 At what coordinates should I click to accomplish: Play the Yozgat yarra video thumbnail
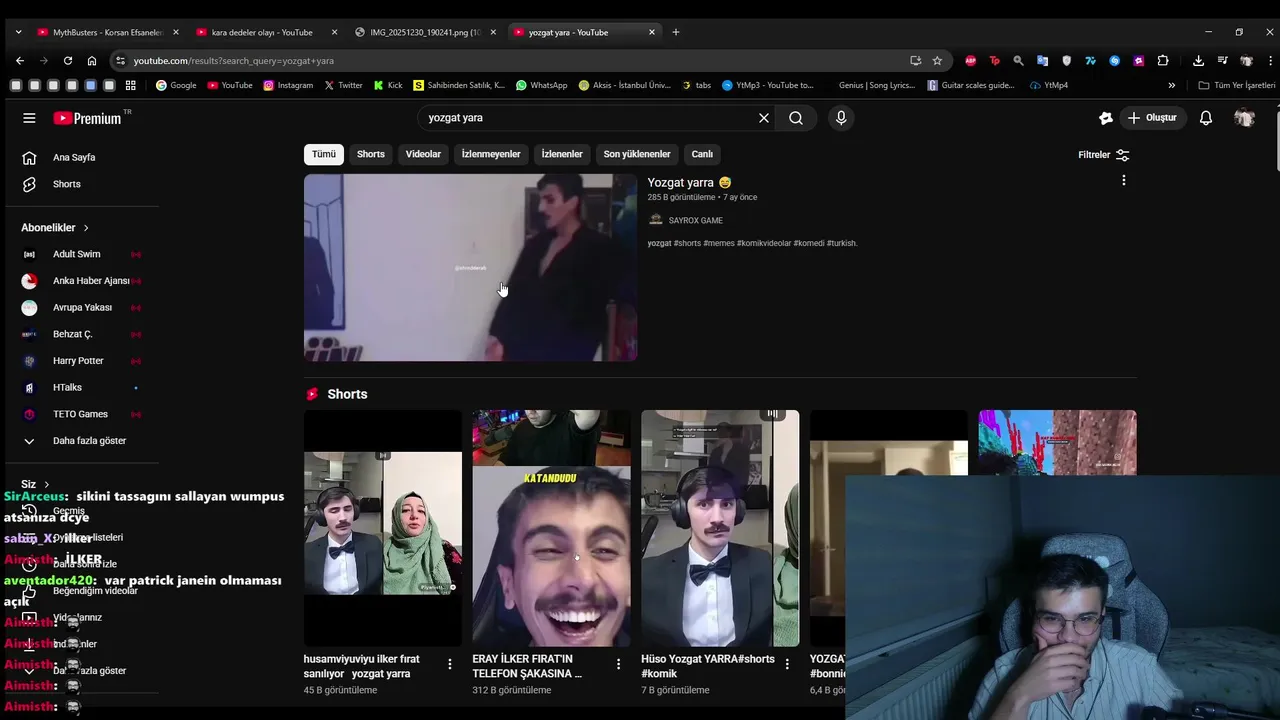(x=470, y=267)
